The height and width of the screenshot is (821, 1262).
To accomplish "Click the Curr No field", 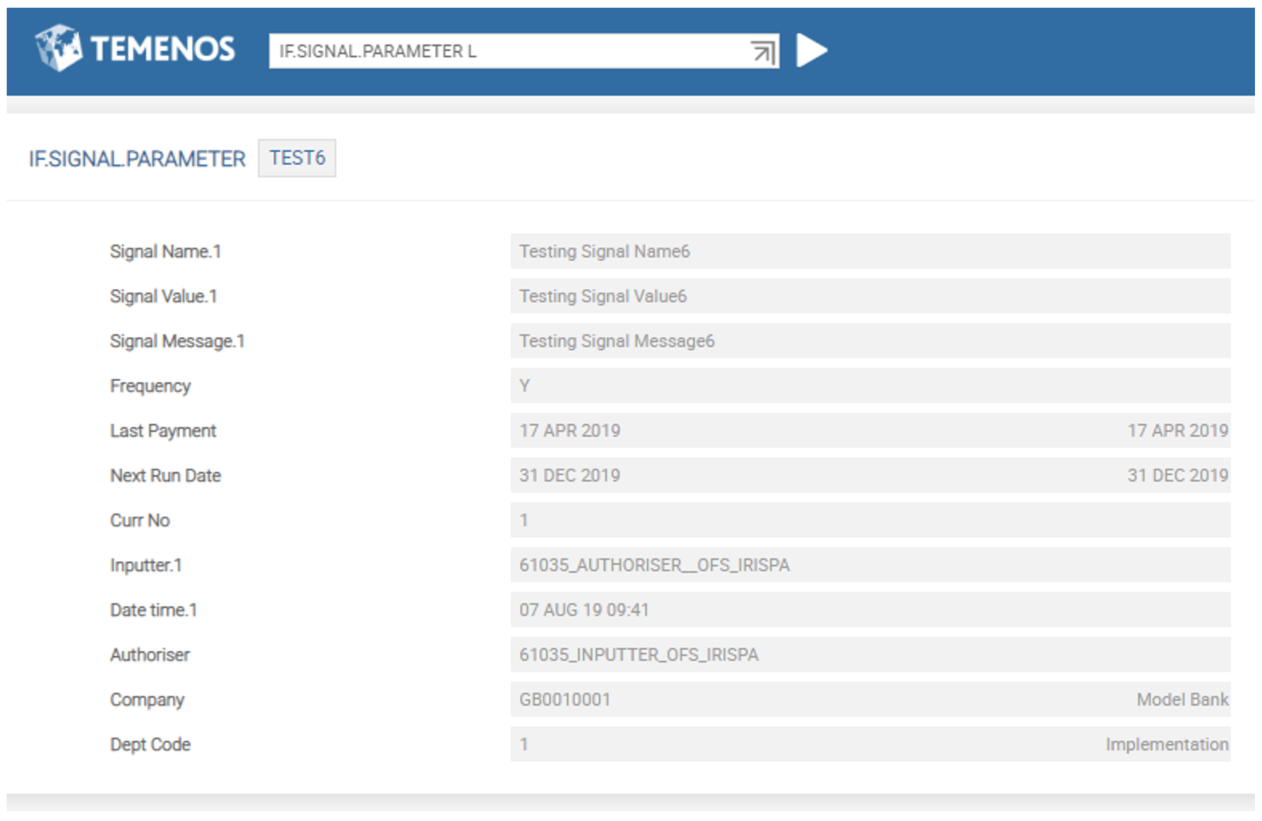I will [x=868, y=521].
